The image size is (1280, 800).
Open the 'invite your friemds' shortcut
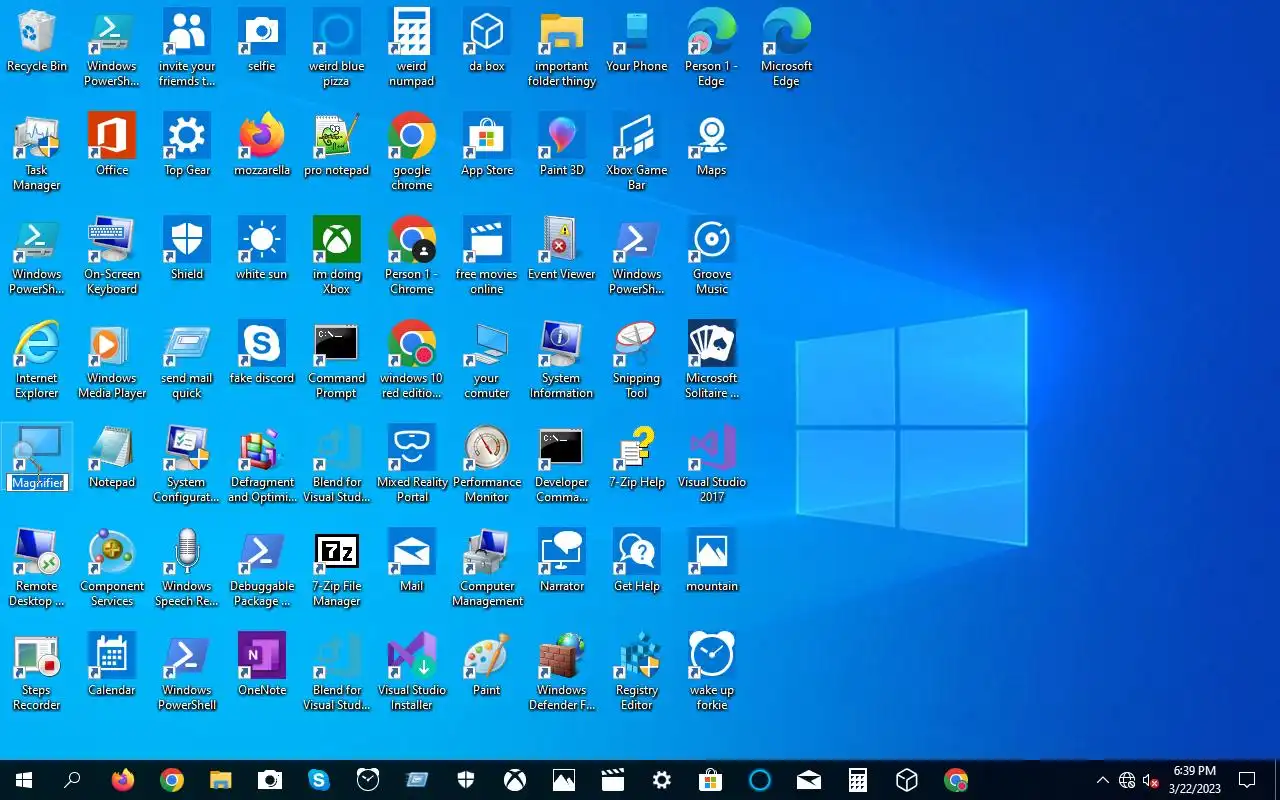187,48
